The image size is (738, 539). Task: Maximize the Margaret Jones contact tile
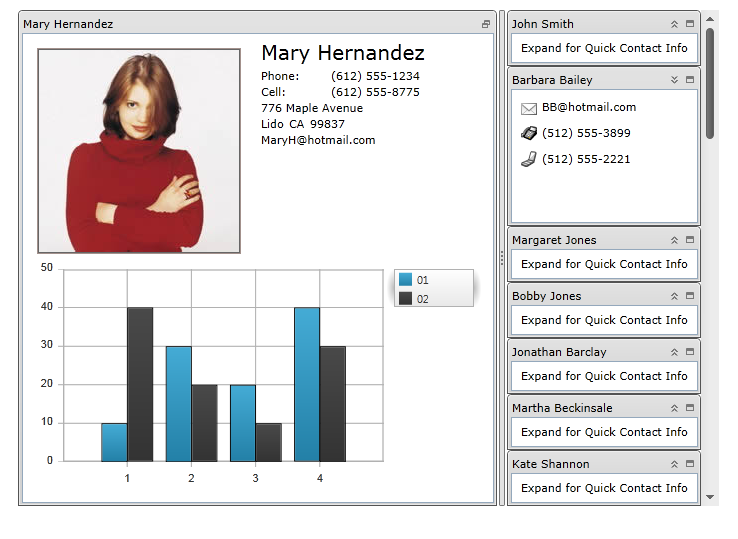690,240
